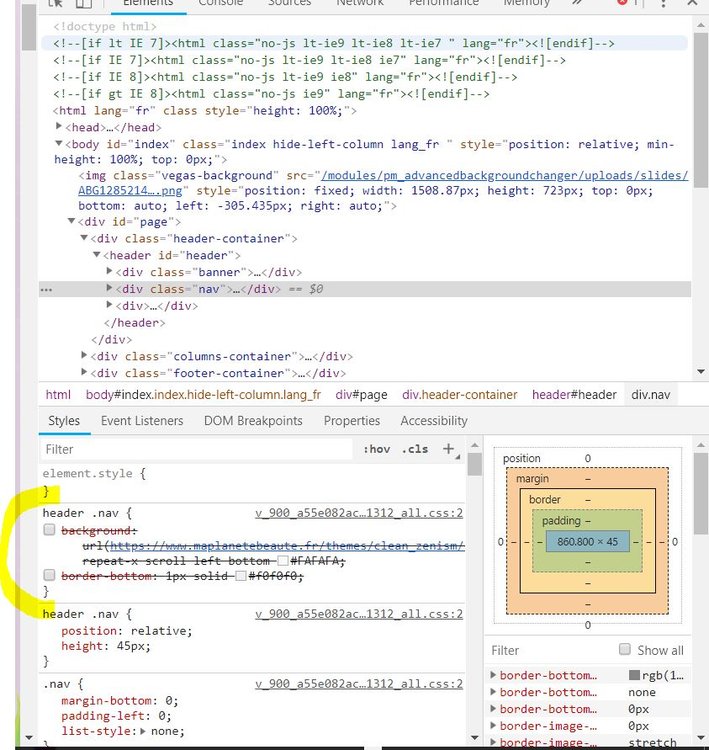Select div#page in the breadcrumb bar

[361, 395]
